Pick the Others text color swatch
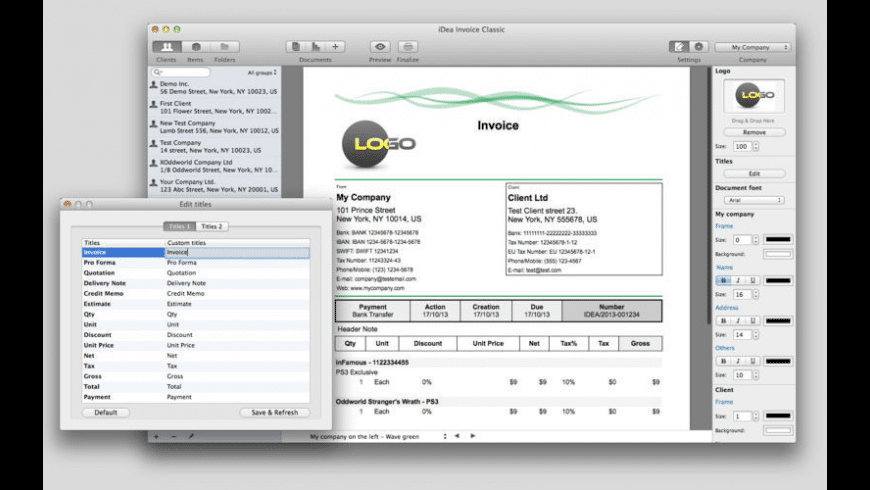 (x=778, y=361)
